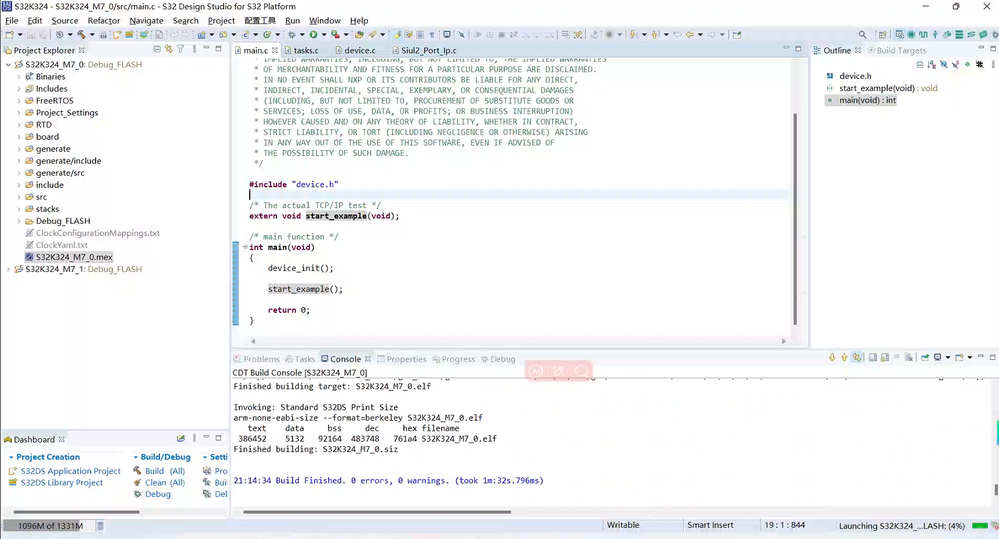Toggle Mark Occurrences toolbar button
The height and width of the screenshot is (539, 999).
tap(398, 34)
